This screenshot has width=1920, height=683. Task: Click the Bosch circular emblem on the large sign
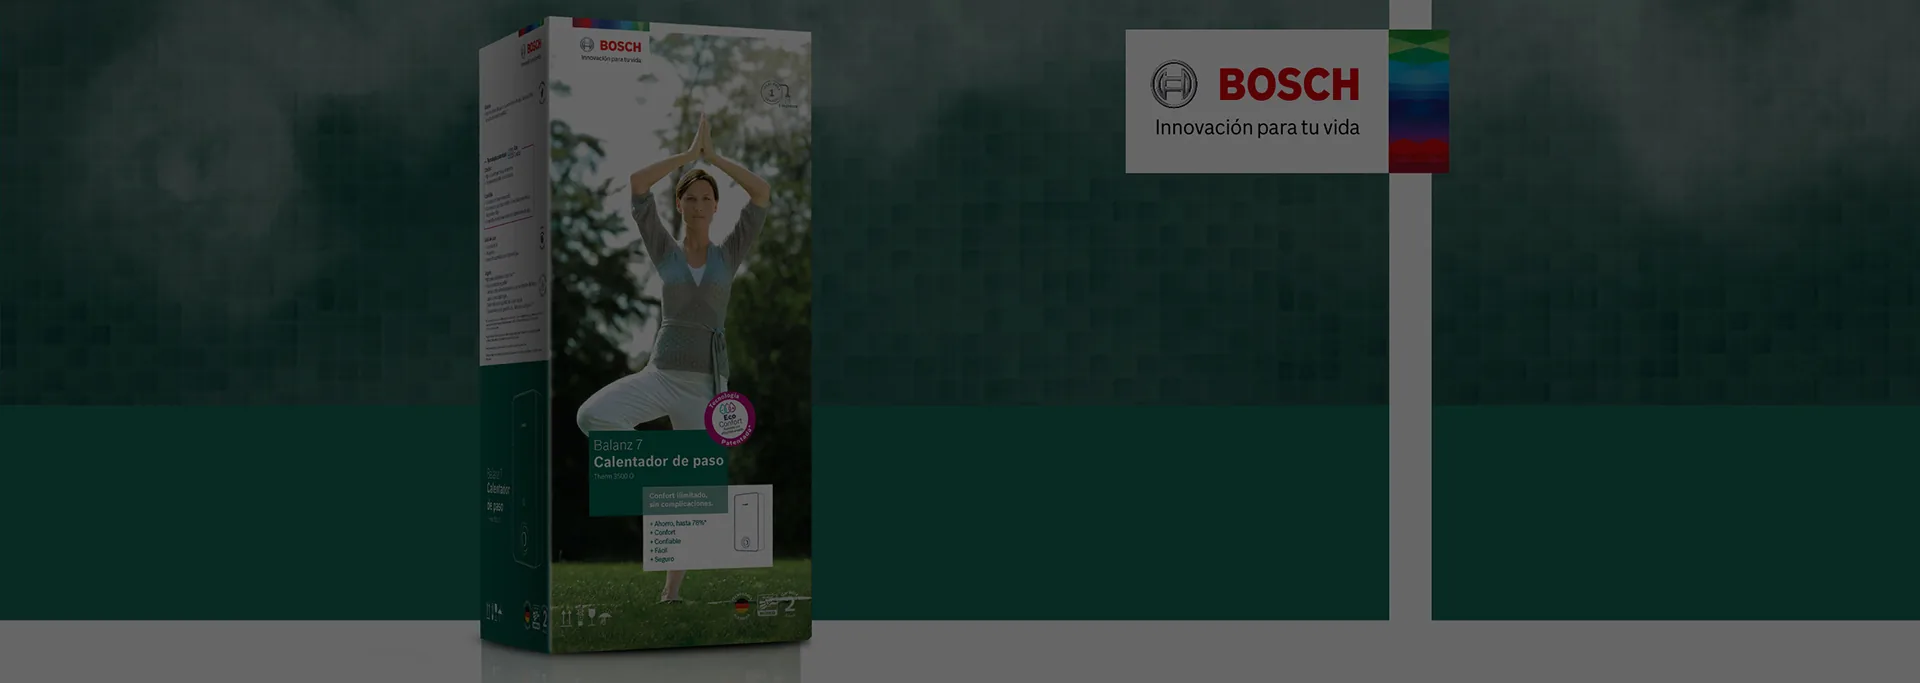[1174, 85]
